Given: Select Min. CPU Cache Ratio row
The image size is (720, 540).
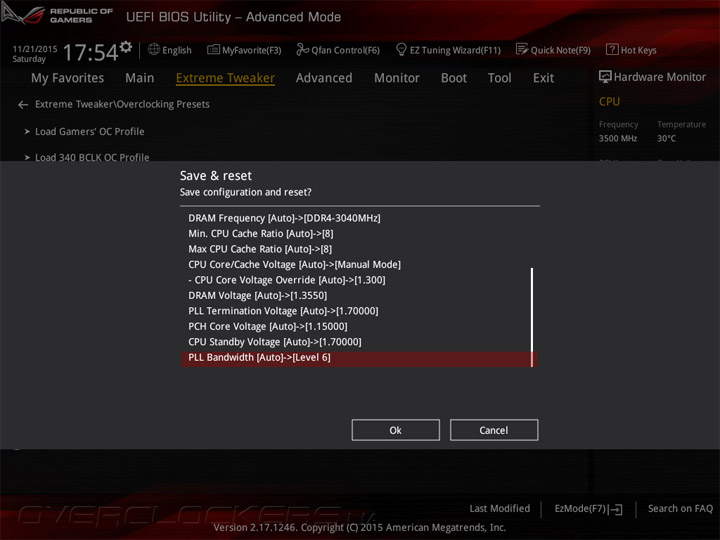Looking at the screenshot, I should point(359,234).
